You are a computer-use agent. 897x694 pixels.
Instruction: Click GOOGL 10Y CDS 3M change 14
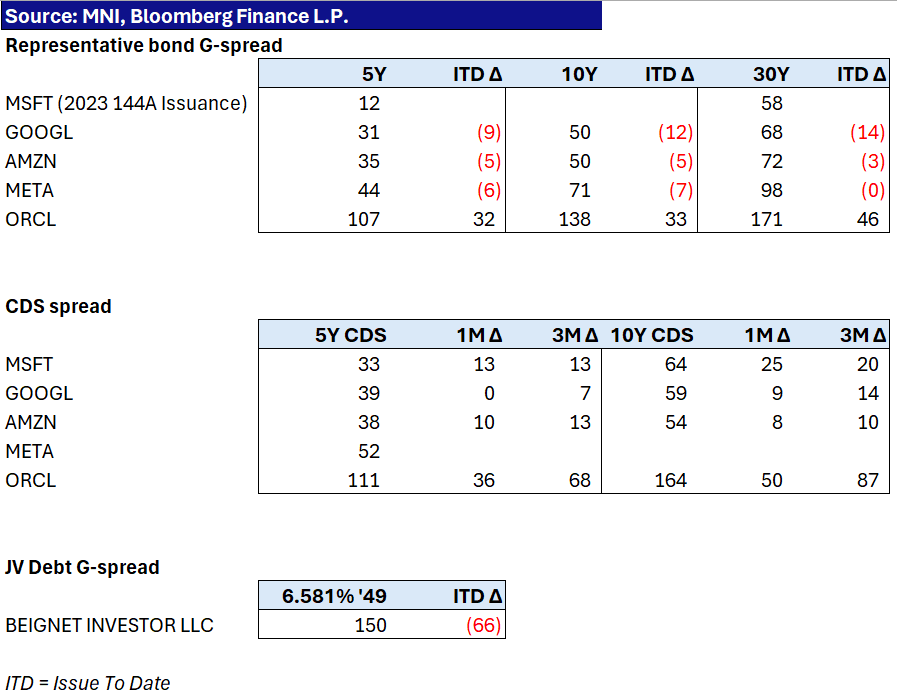click(868, 394)
